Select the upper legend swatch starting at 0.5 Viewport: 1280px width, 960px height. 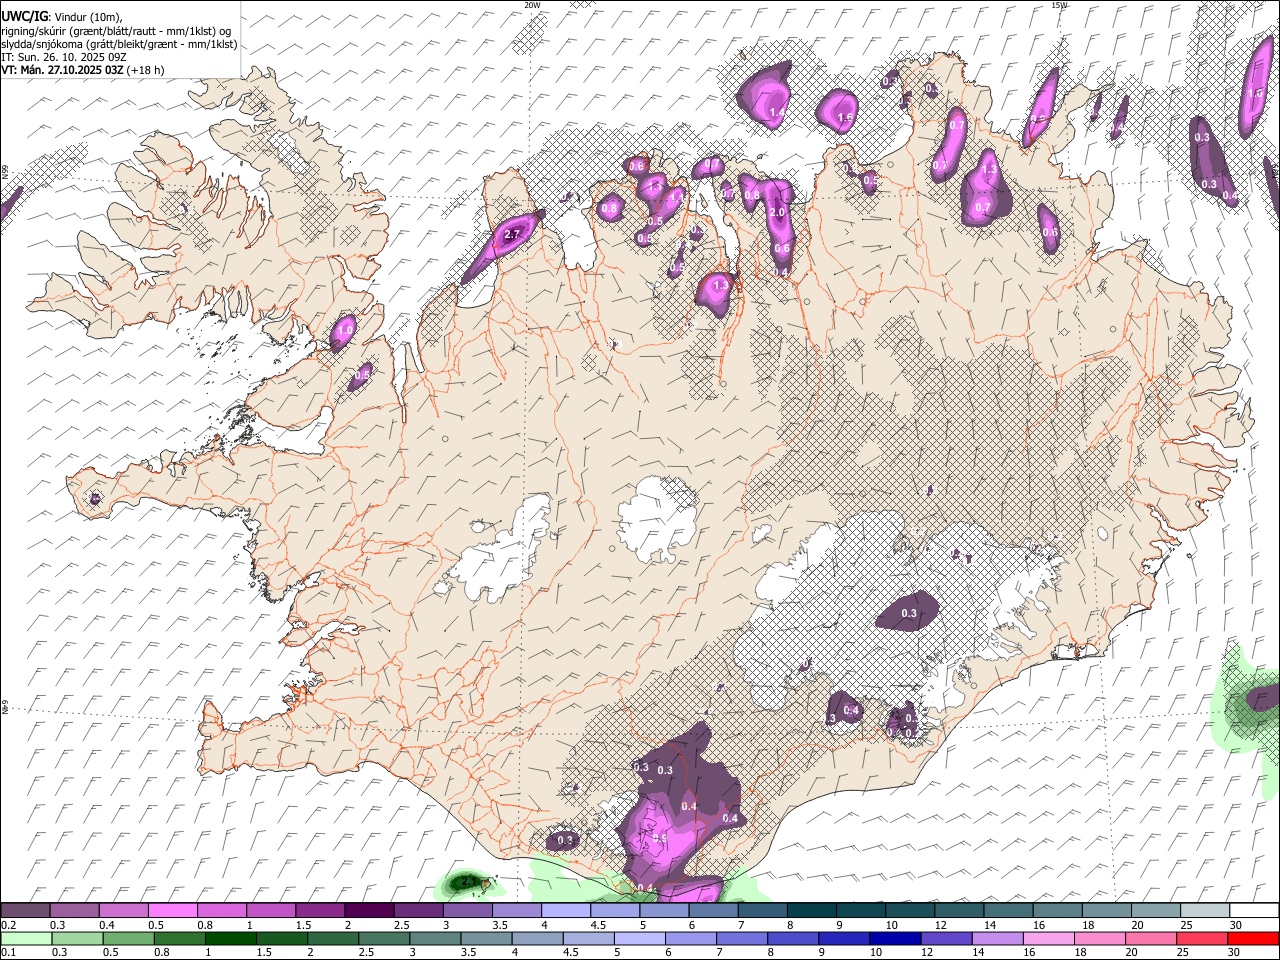(x=173, y=911)
